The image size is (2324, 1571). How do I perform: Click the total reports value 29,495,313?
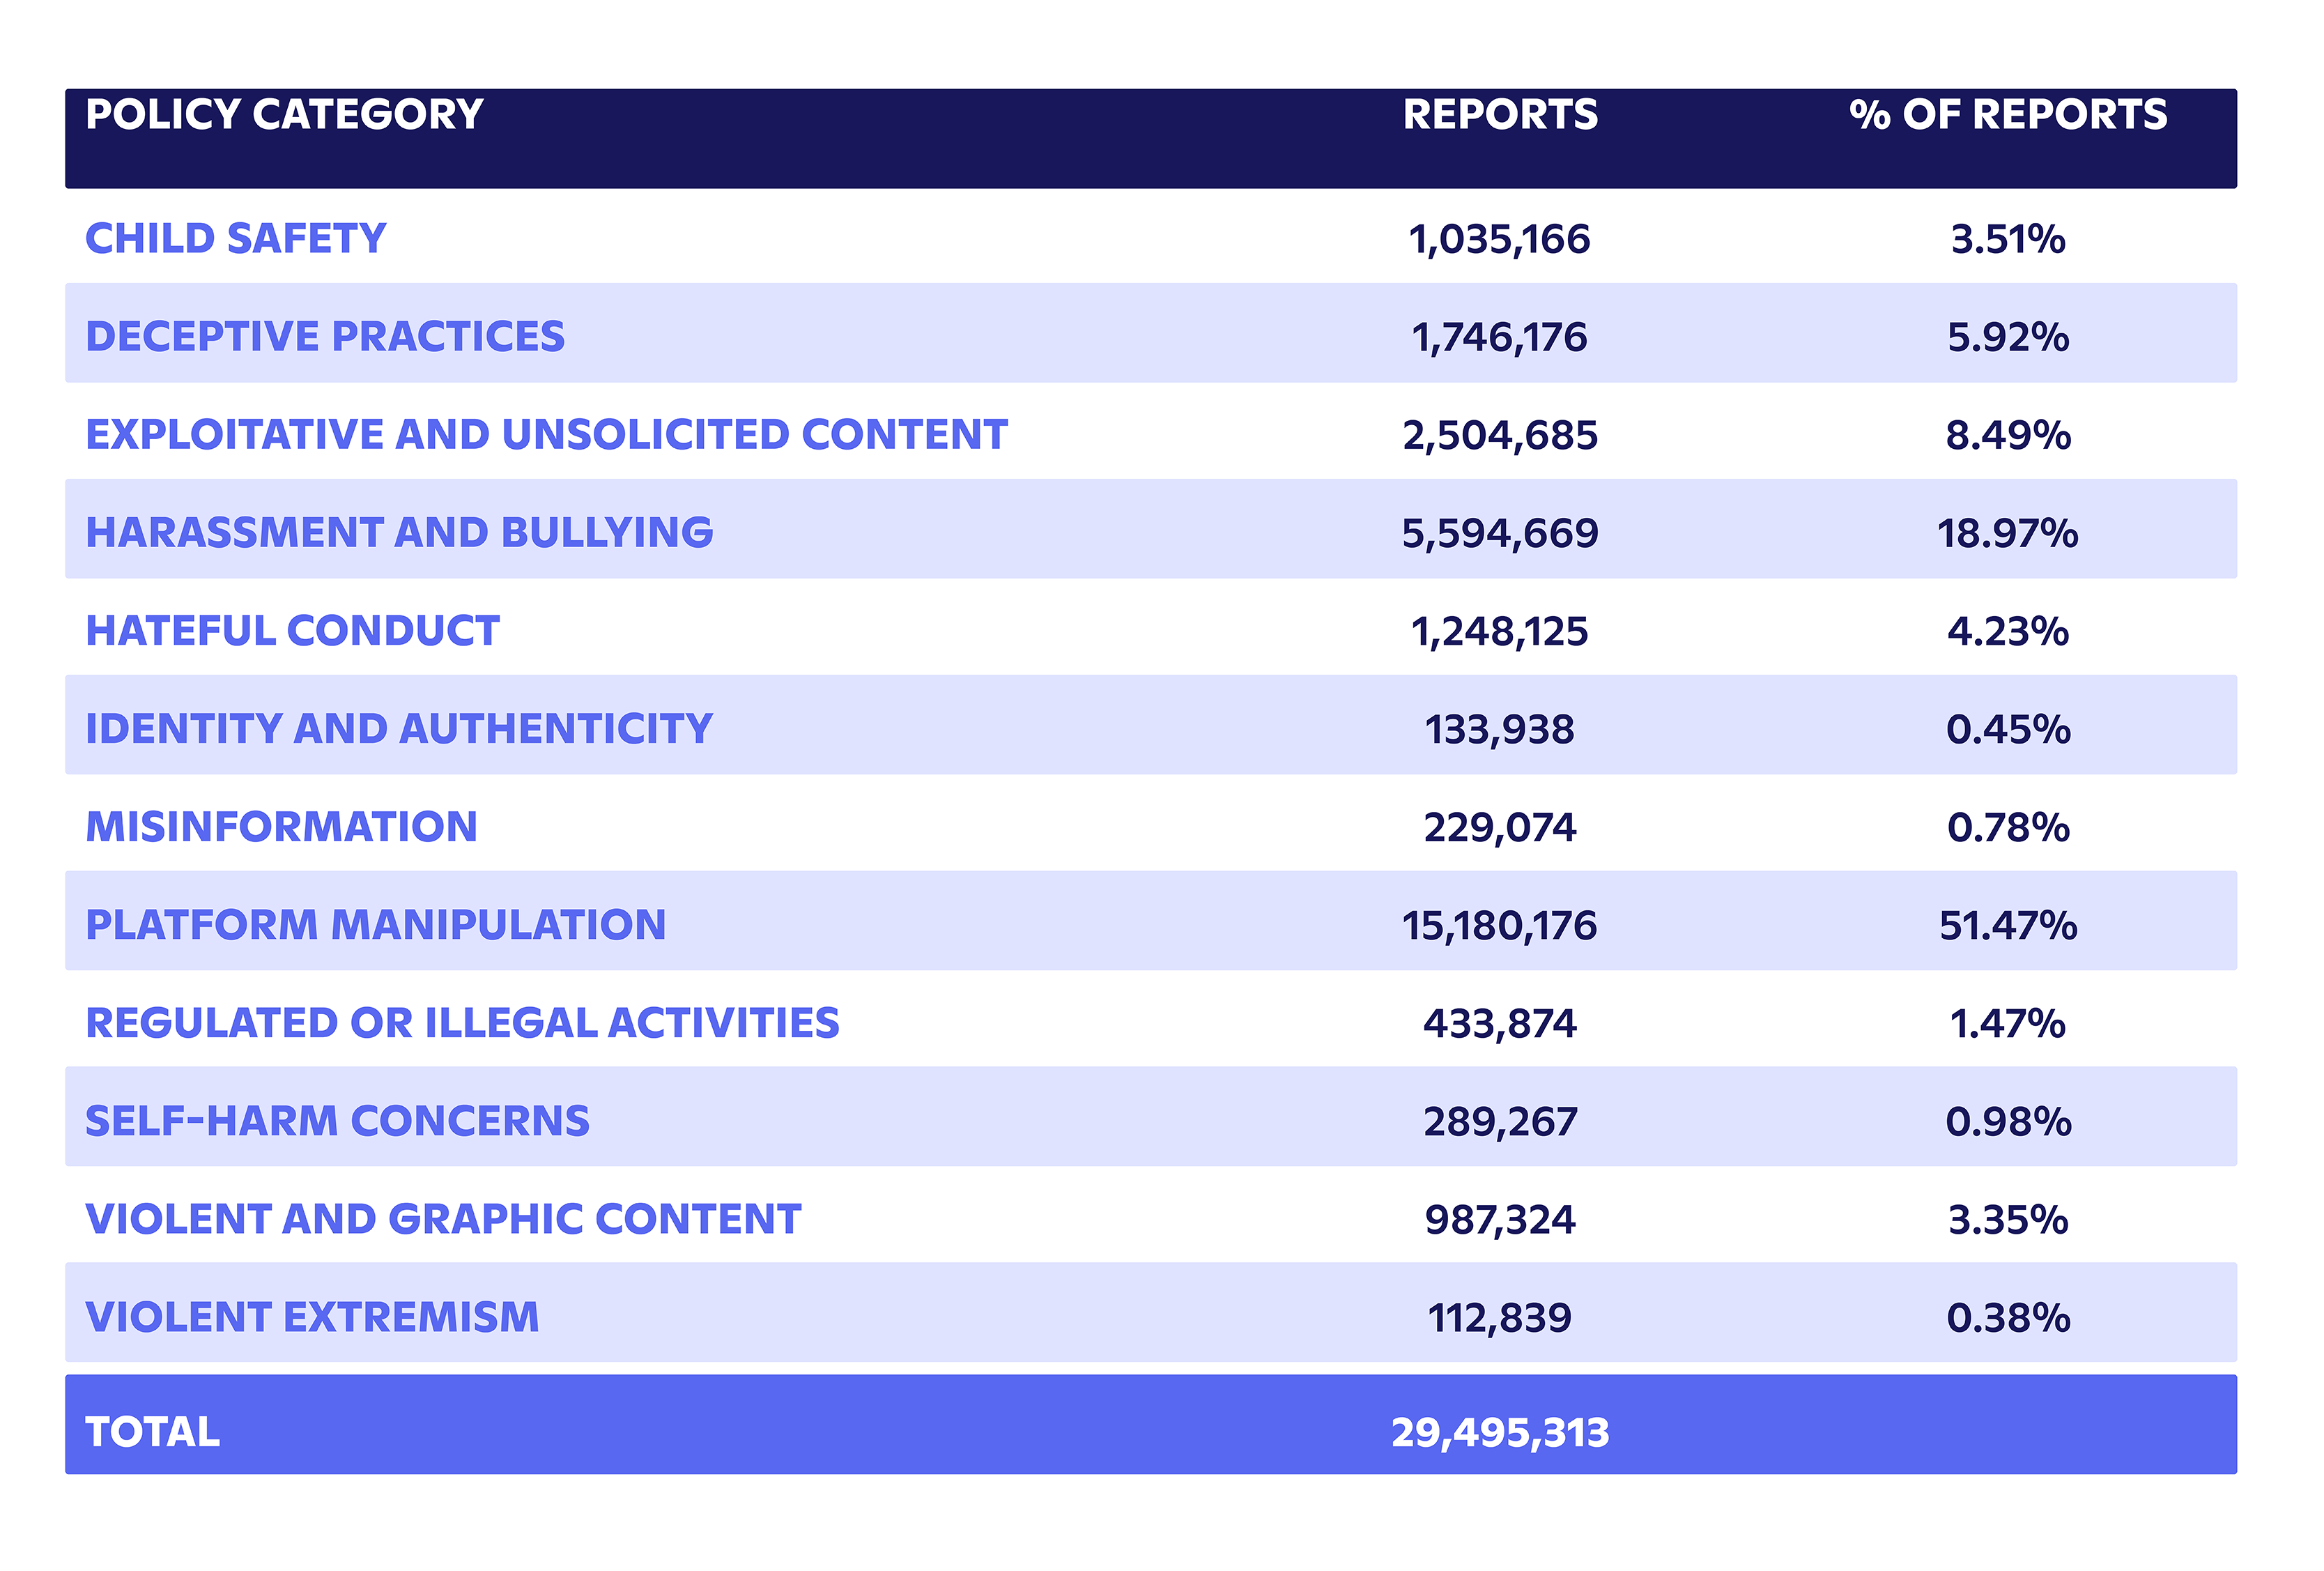click(x=1500, y=1433)
